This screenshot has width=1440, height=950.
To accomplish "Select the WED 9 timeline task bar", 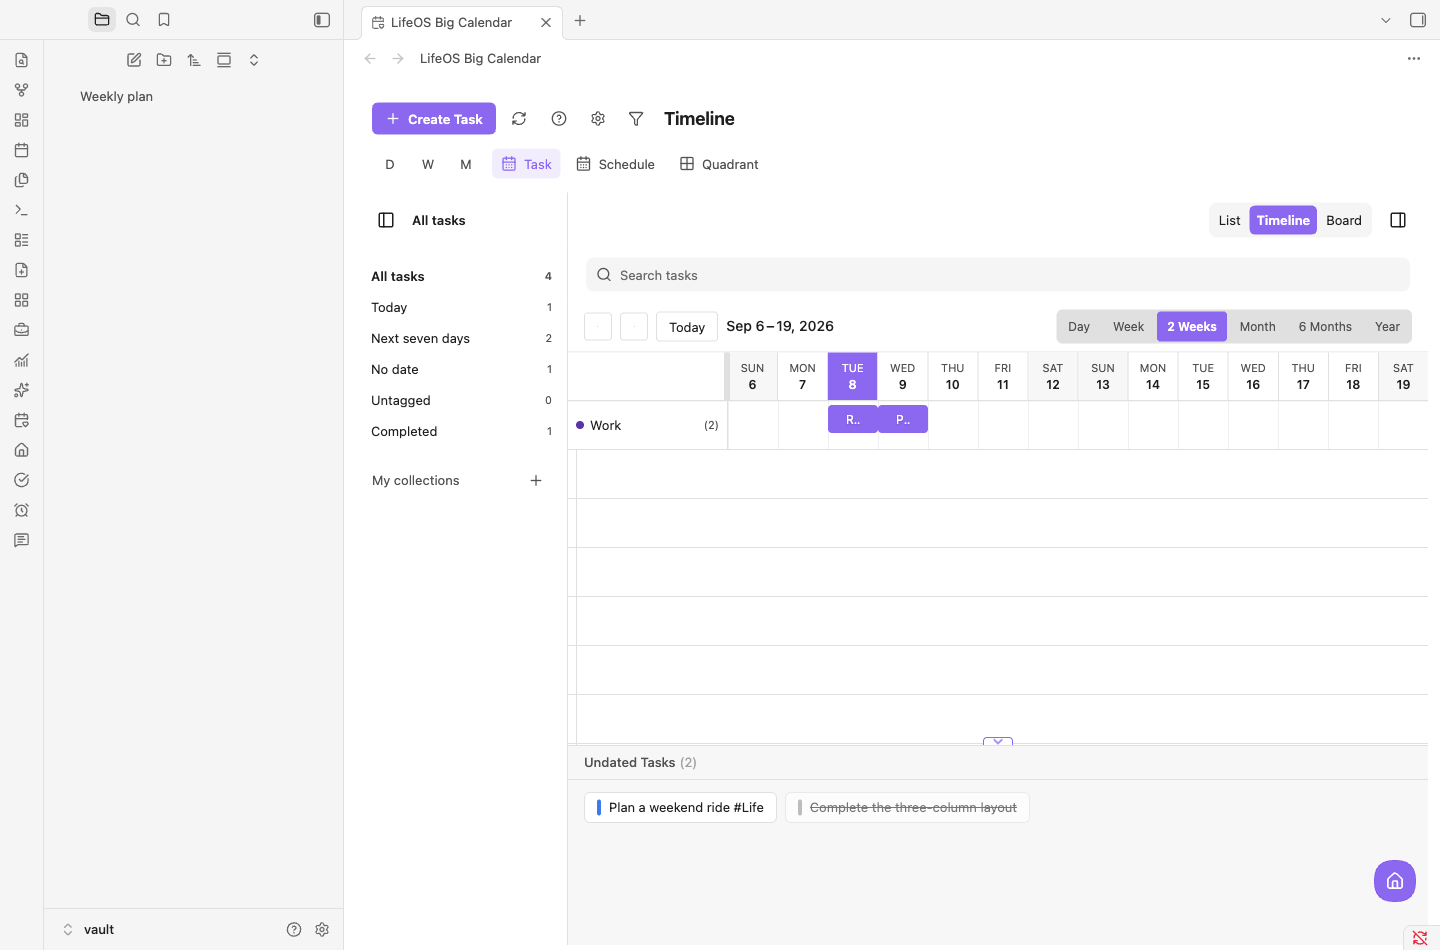I will coord(903,419).
